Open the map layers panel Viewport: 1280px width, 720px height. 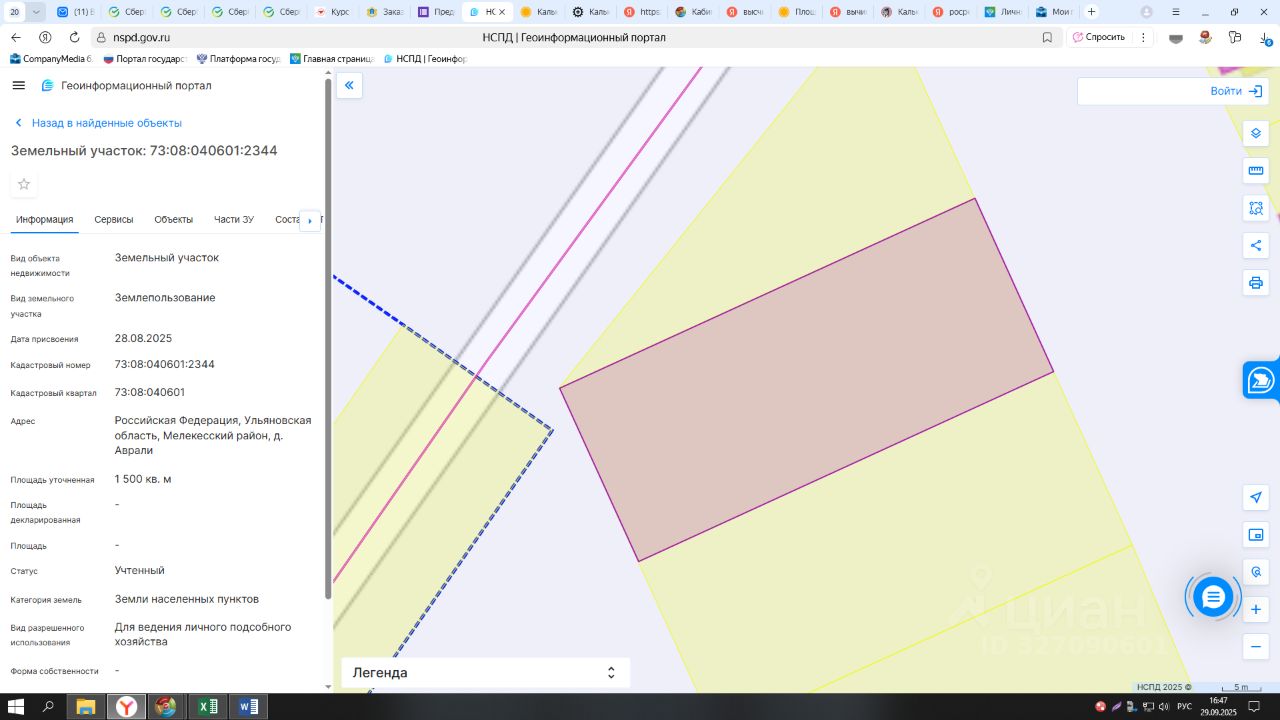(x=1256, y=134)
